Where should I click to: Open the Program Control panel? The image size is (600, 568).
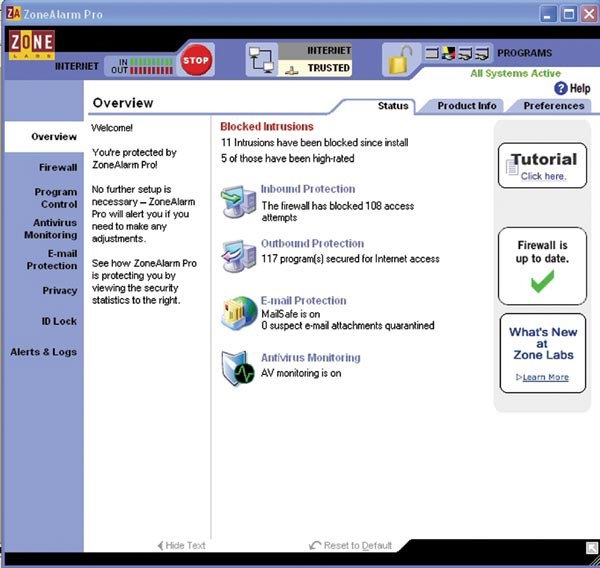click(56, 198)
